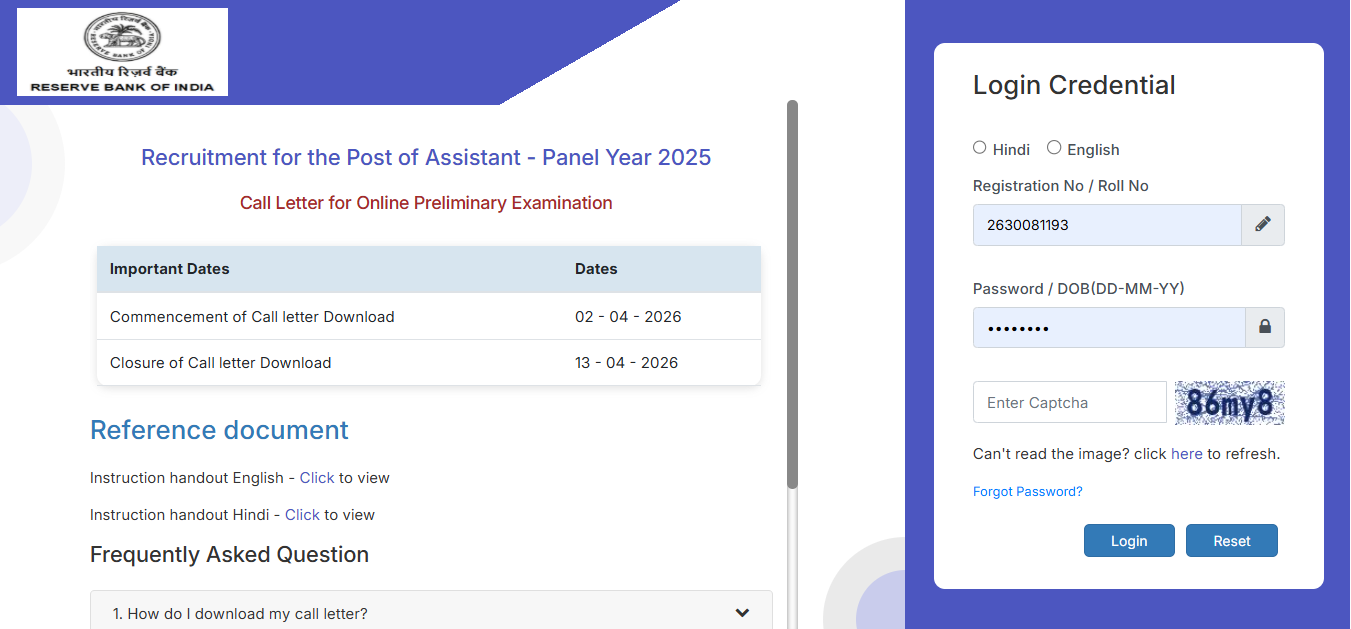Click the Login button
Viewport: 1351px width, 629px height.
(x=1129, y=540)
